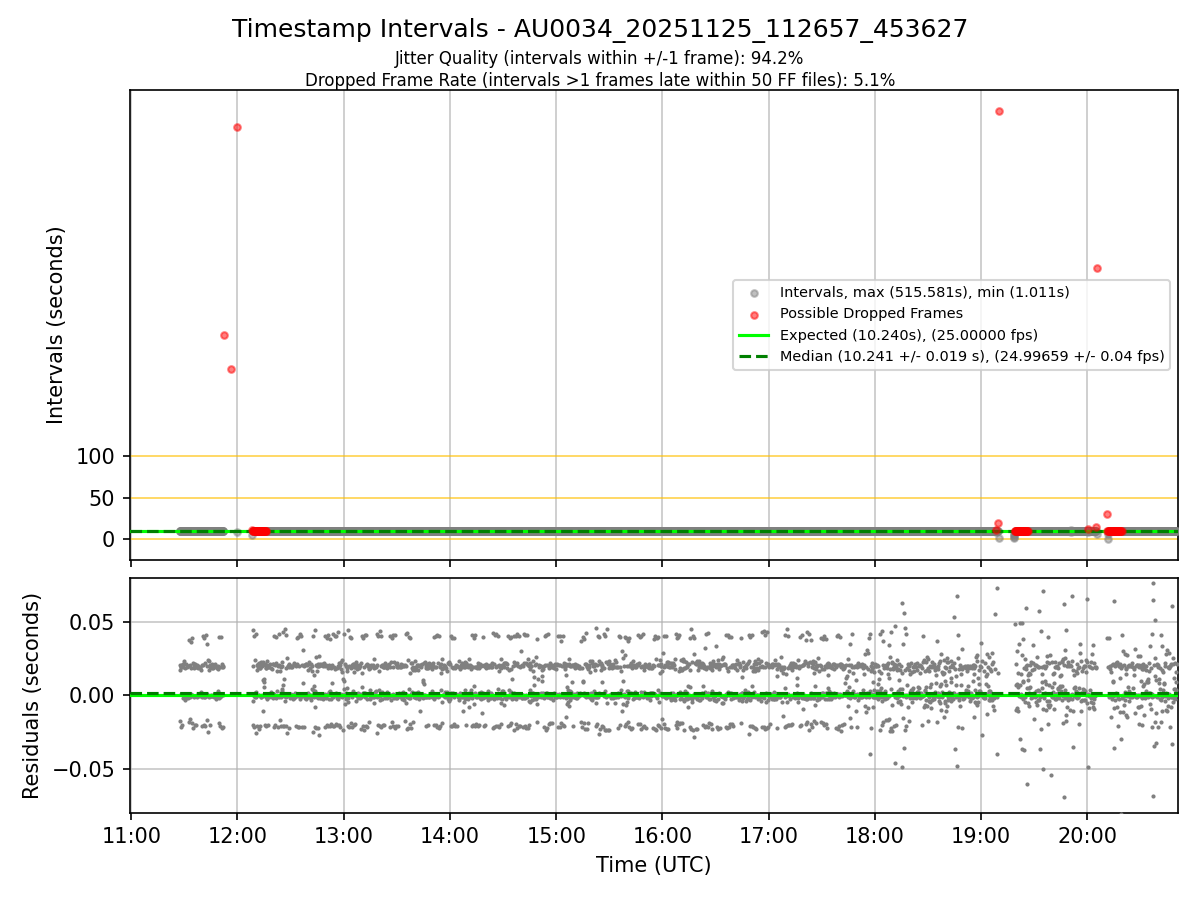Click the 12:00 time tick label

coord(237,834)
